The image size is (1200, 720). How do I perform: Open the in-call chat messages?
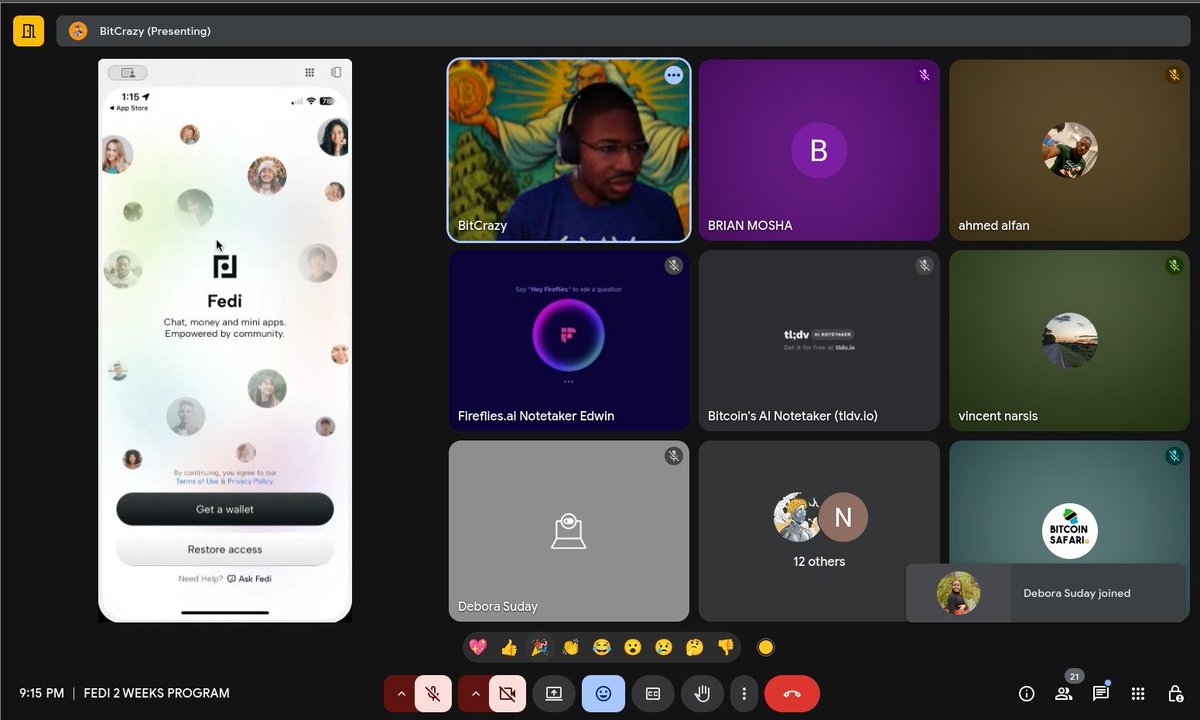tap(1101, 693)
